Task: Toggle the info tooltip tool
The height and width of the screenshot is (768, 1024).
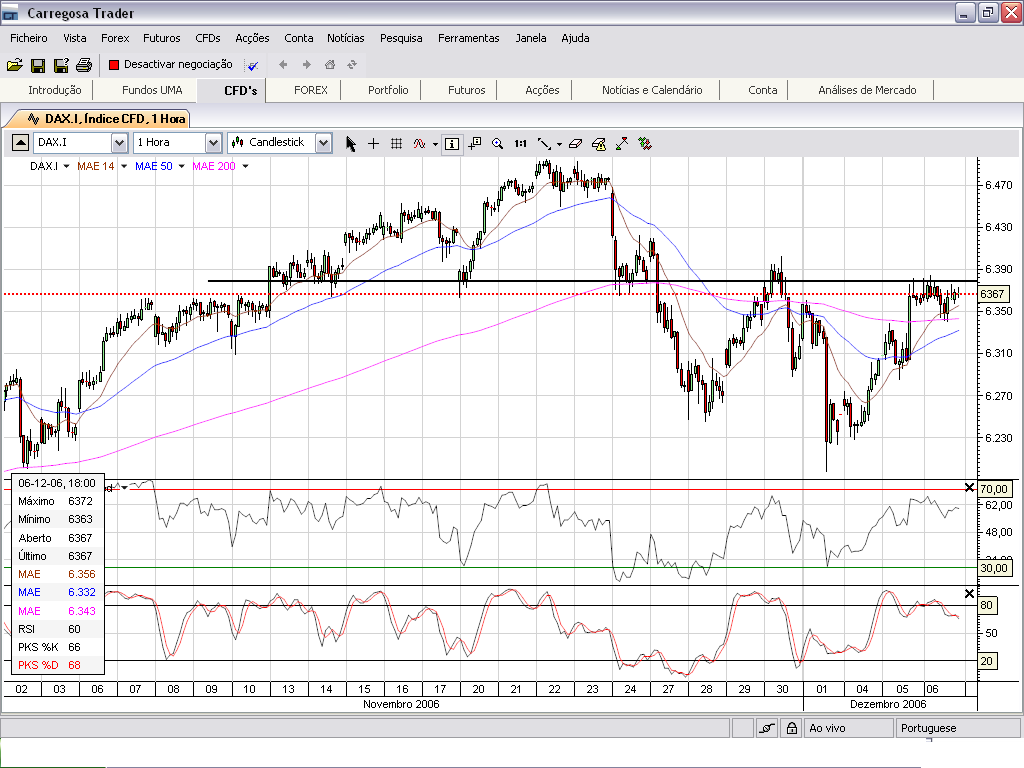Action: (x=451, y=143)
